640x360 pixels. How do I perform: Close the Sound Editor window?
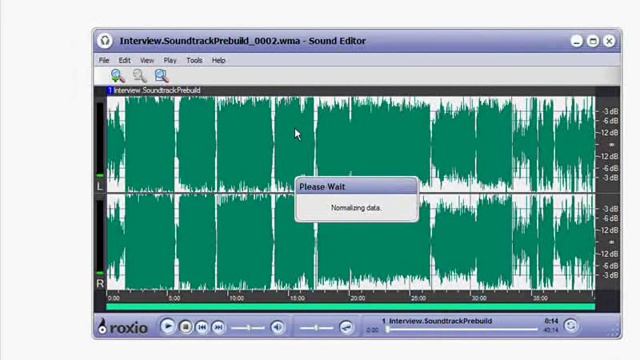pyautogui.click(x=609, y=41)
